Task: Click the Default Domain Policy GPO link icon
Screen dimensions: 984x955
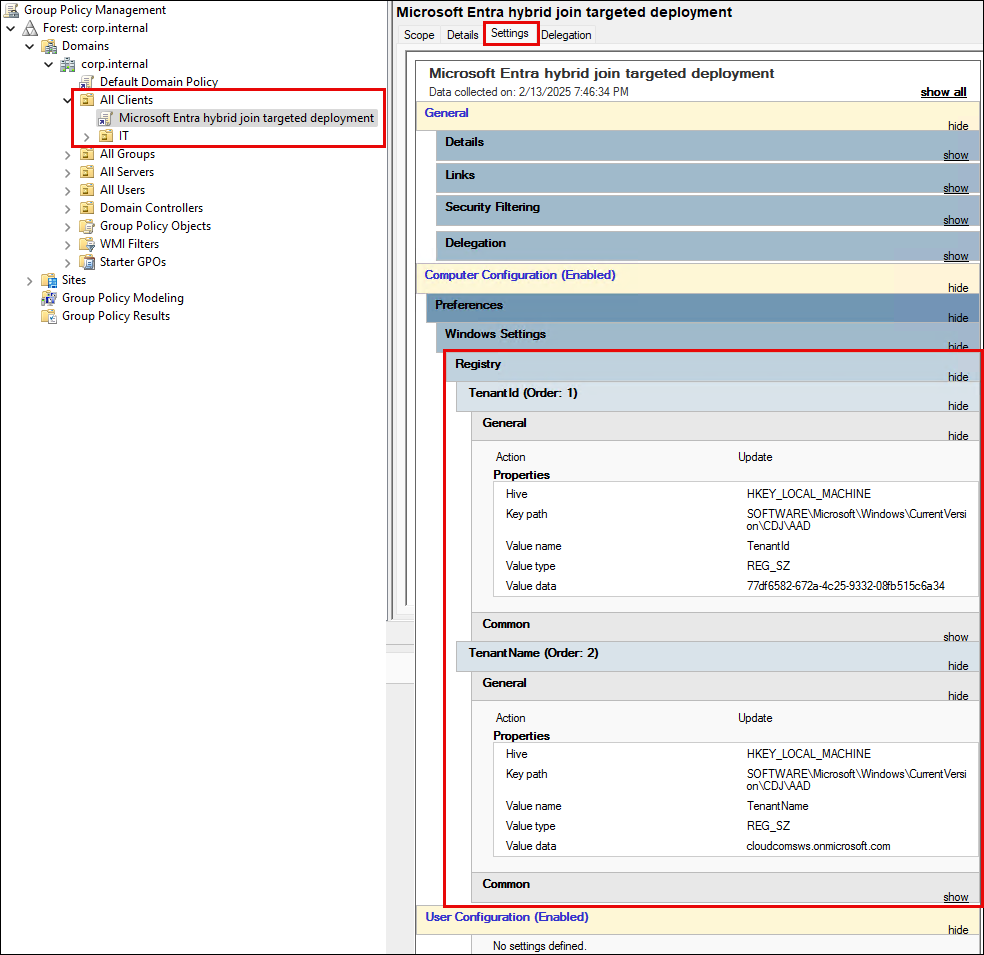Action: pyautogui.click(x=87, y=82)
